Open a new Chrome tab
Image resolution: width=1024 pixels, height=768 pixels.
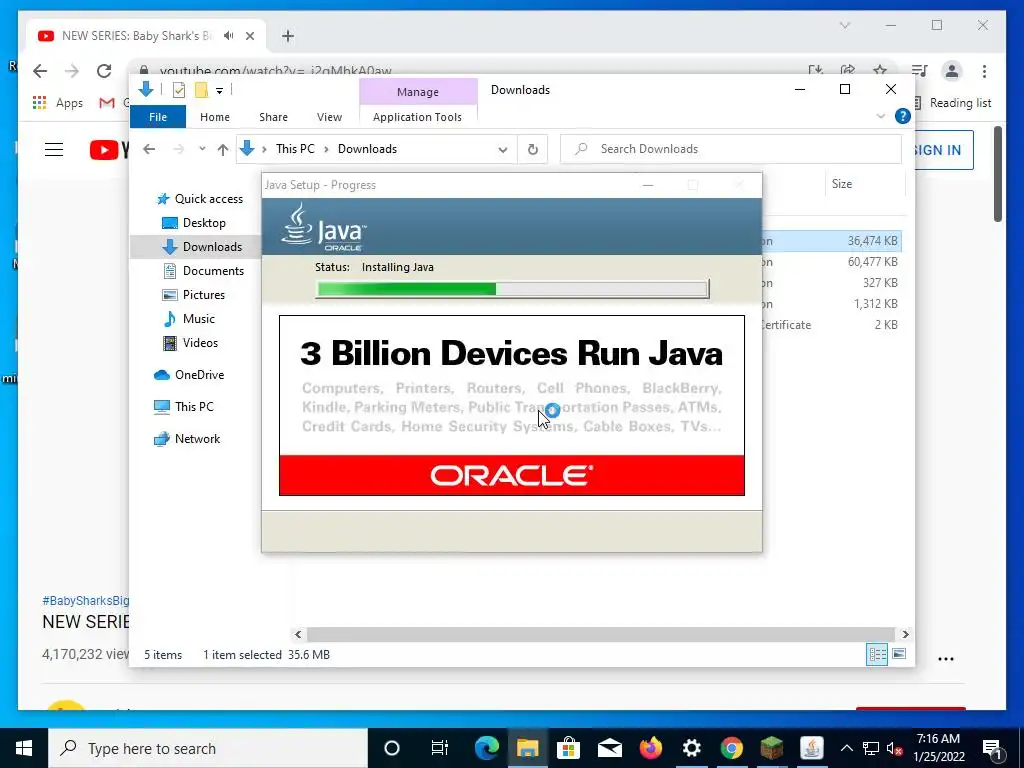point(288,36)
